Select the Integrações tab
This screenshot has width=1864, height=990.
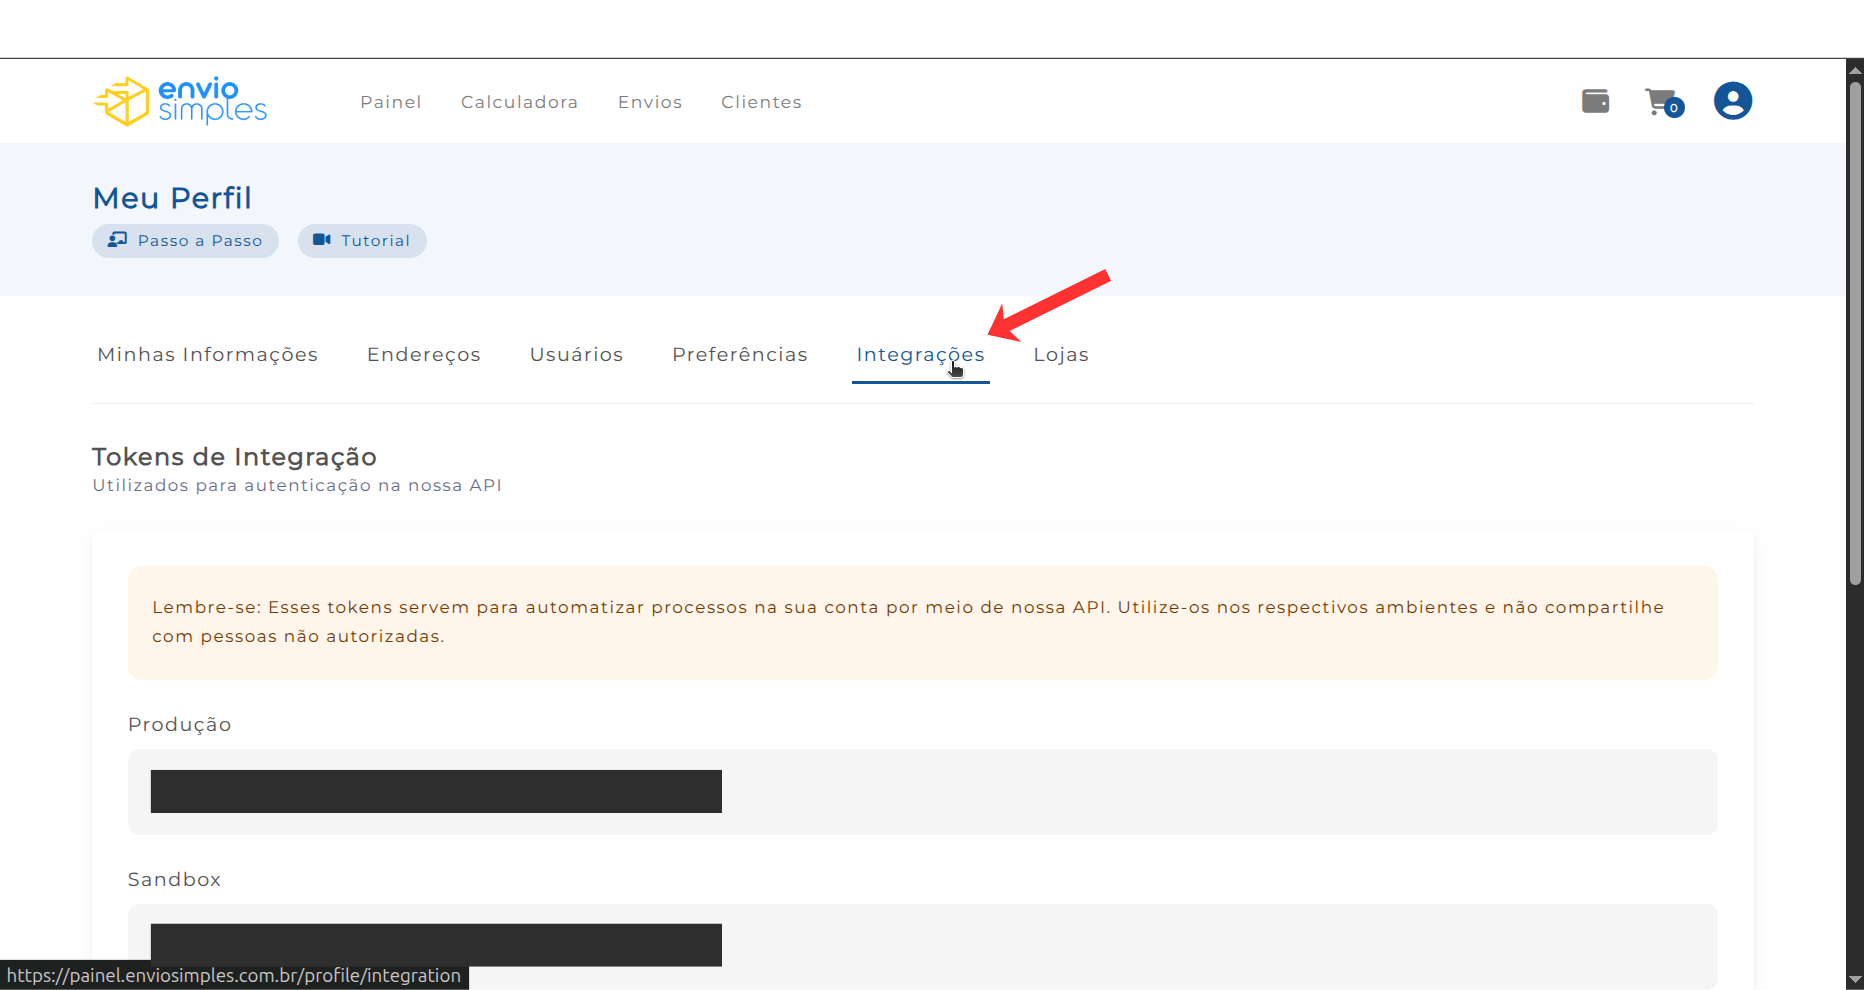click(920, 355)
